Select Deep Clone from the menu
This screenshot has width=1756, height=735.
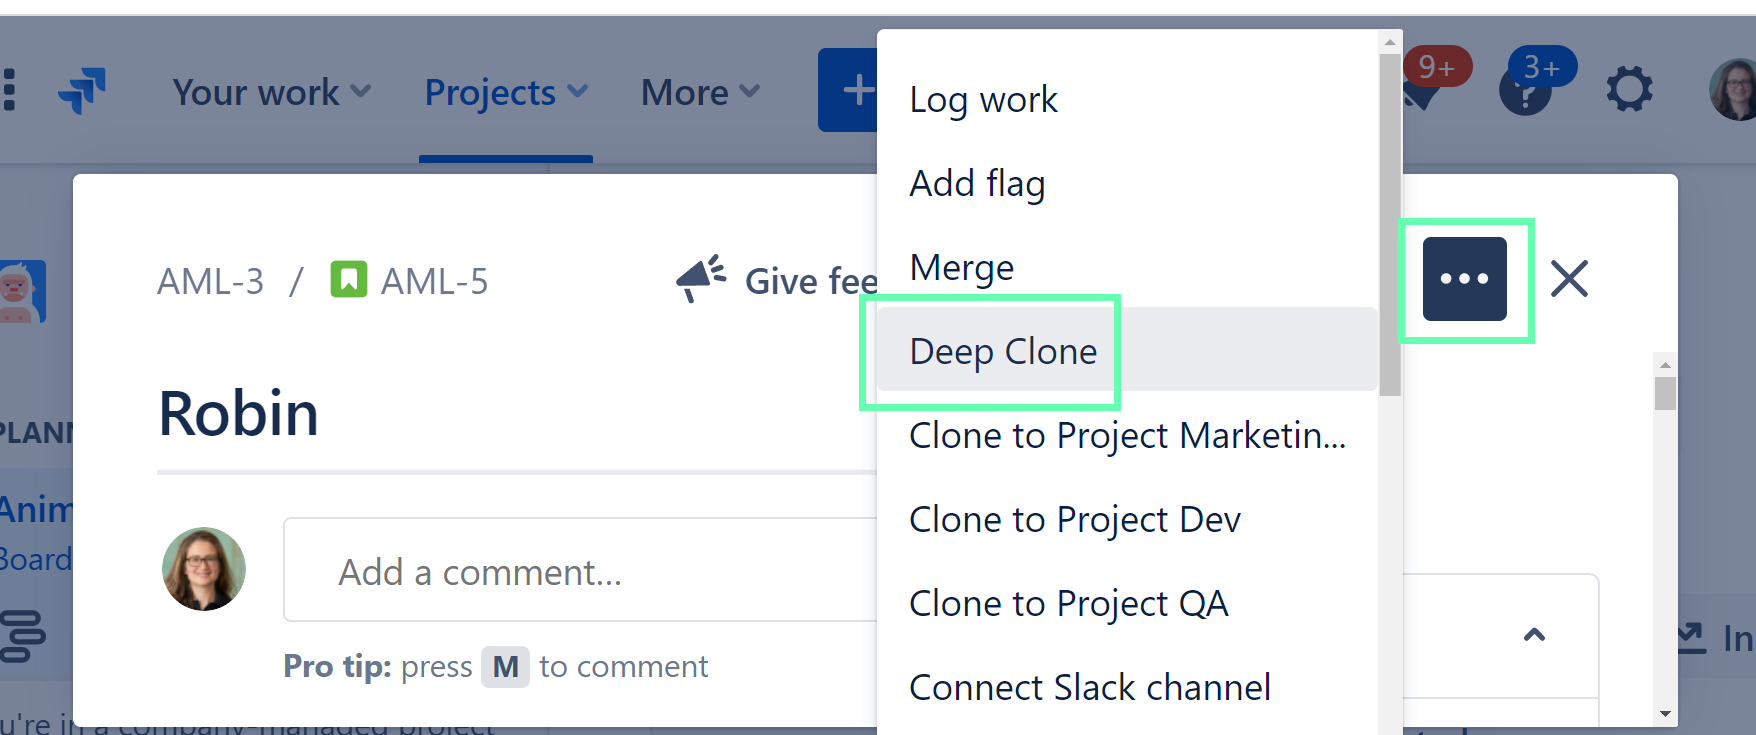click(1002, 351)
